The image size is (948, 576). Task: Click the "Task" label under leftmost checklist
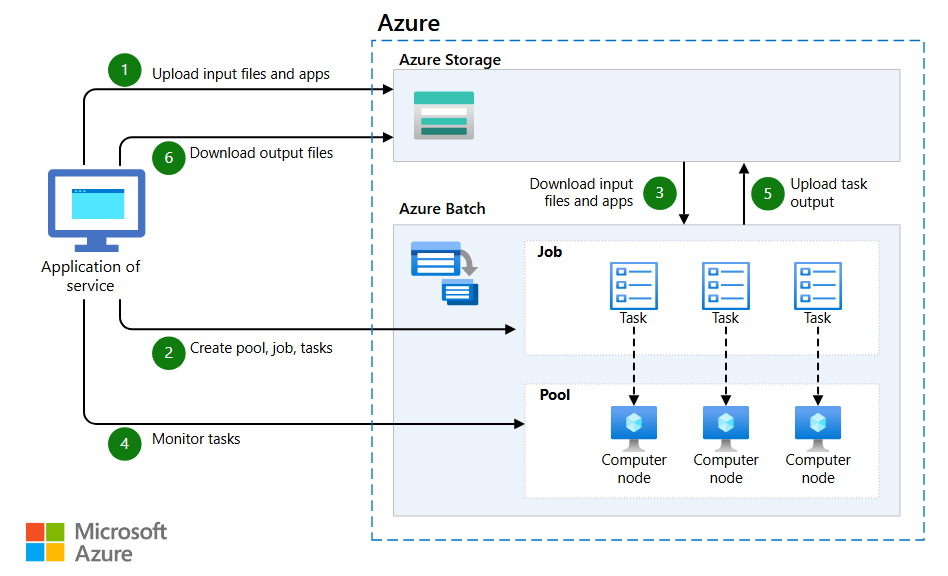tap(633, 318)
